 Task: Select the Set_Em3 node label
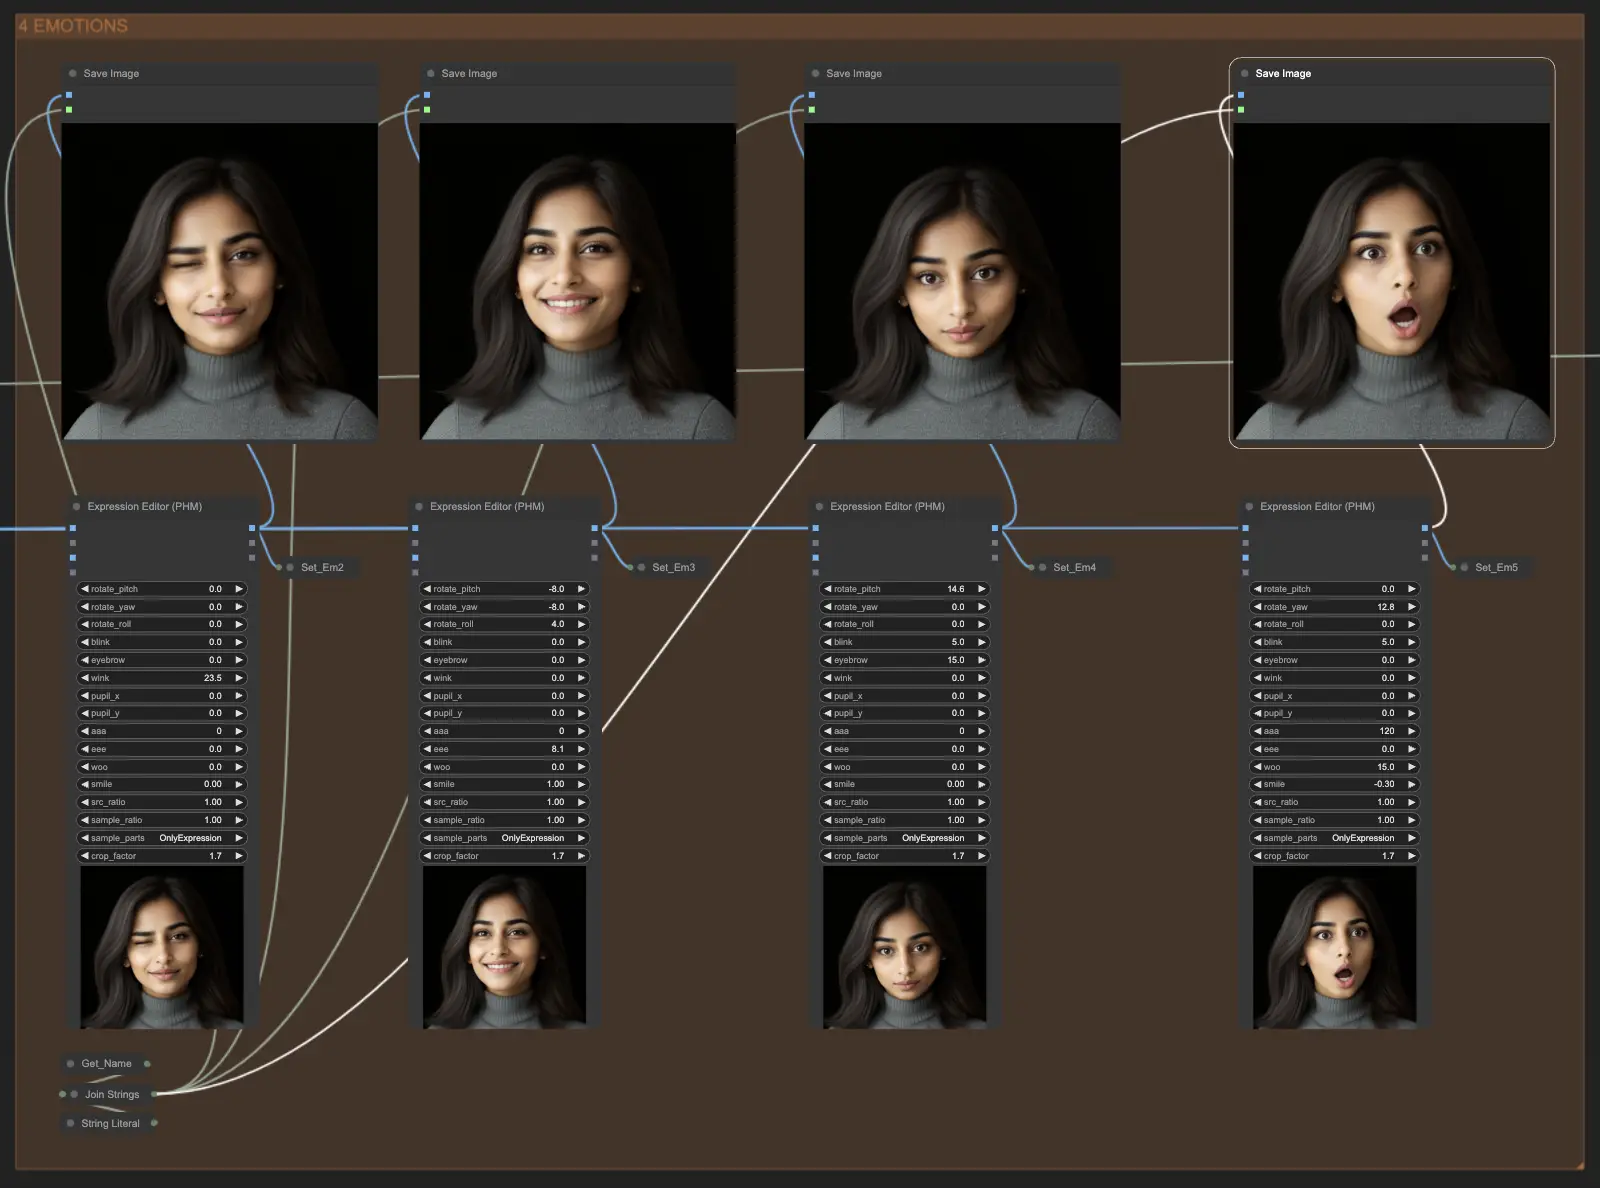click(x=673, y=568)
